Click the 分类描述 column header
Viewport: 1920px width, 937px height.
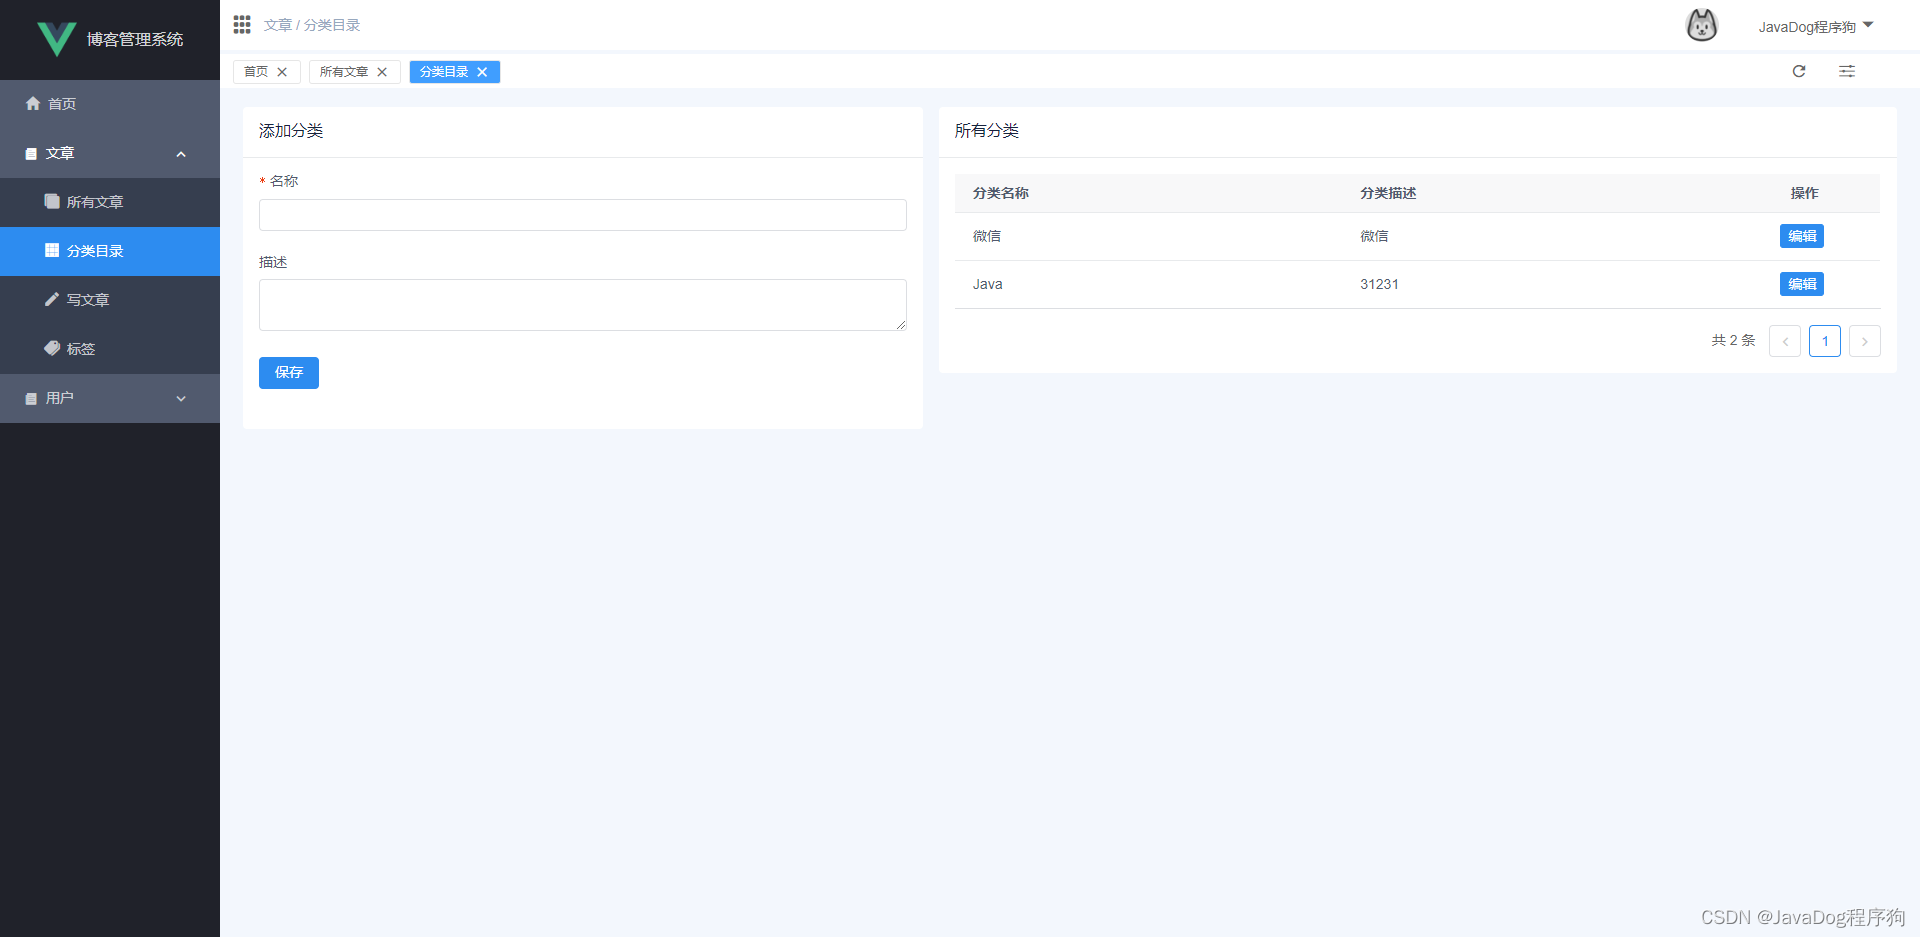[1388, 193]
